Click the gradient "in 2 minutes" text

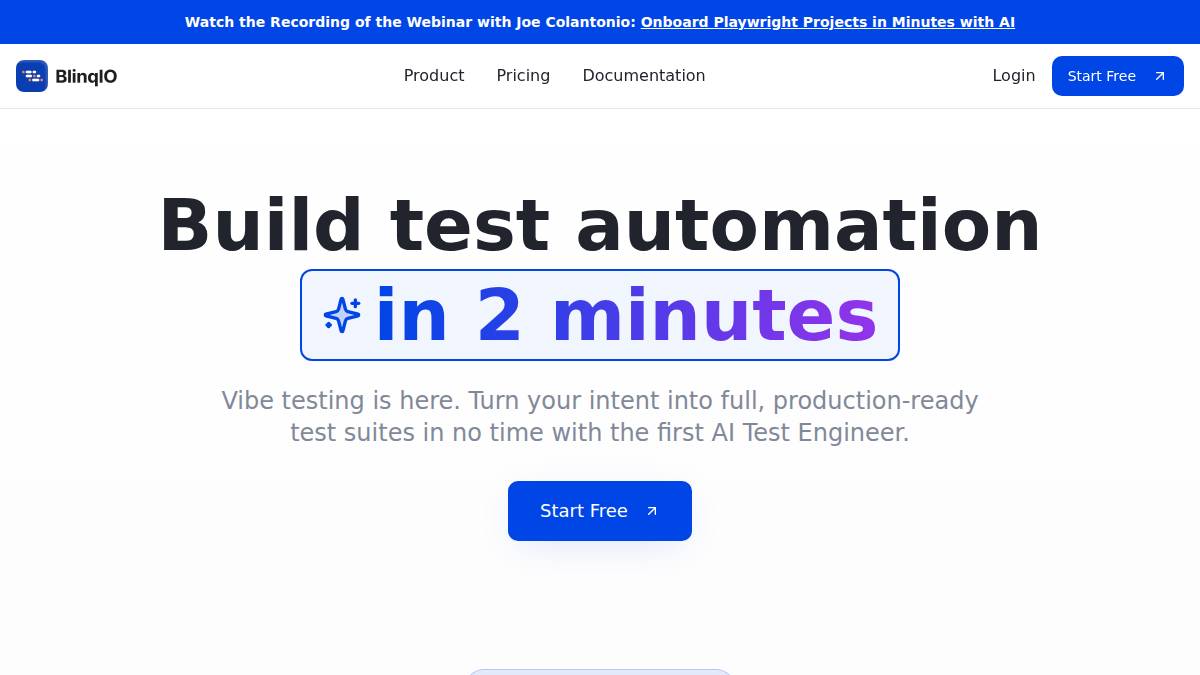(x=626, y=316)
